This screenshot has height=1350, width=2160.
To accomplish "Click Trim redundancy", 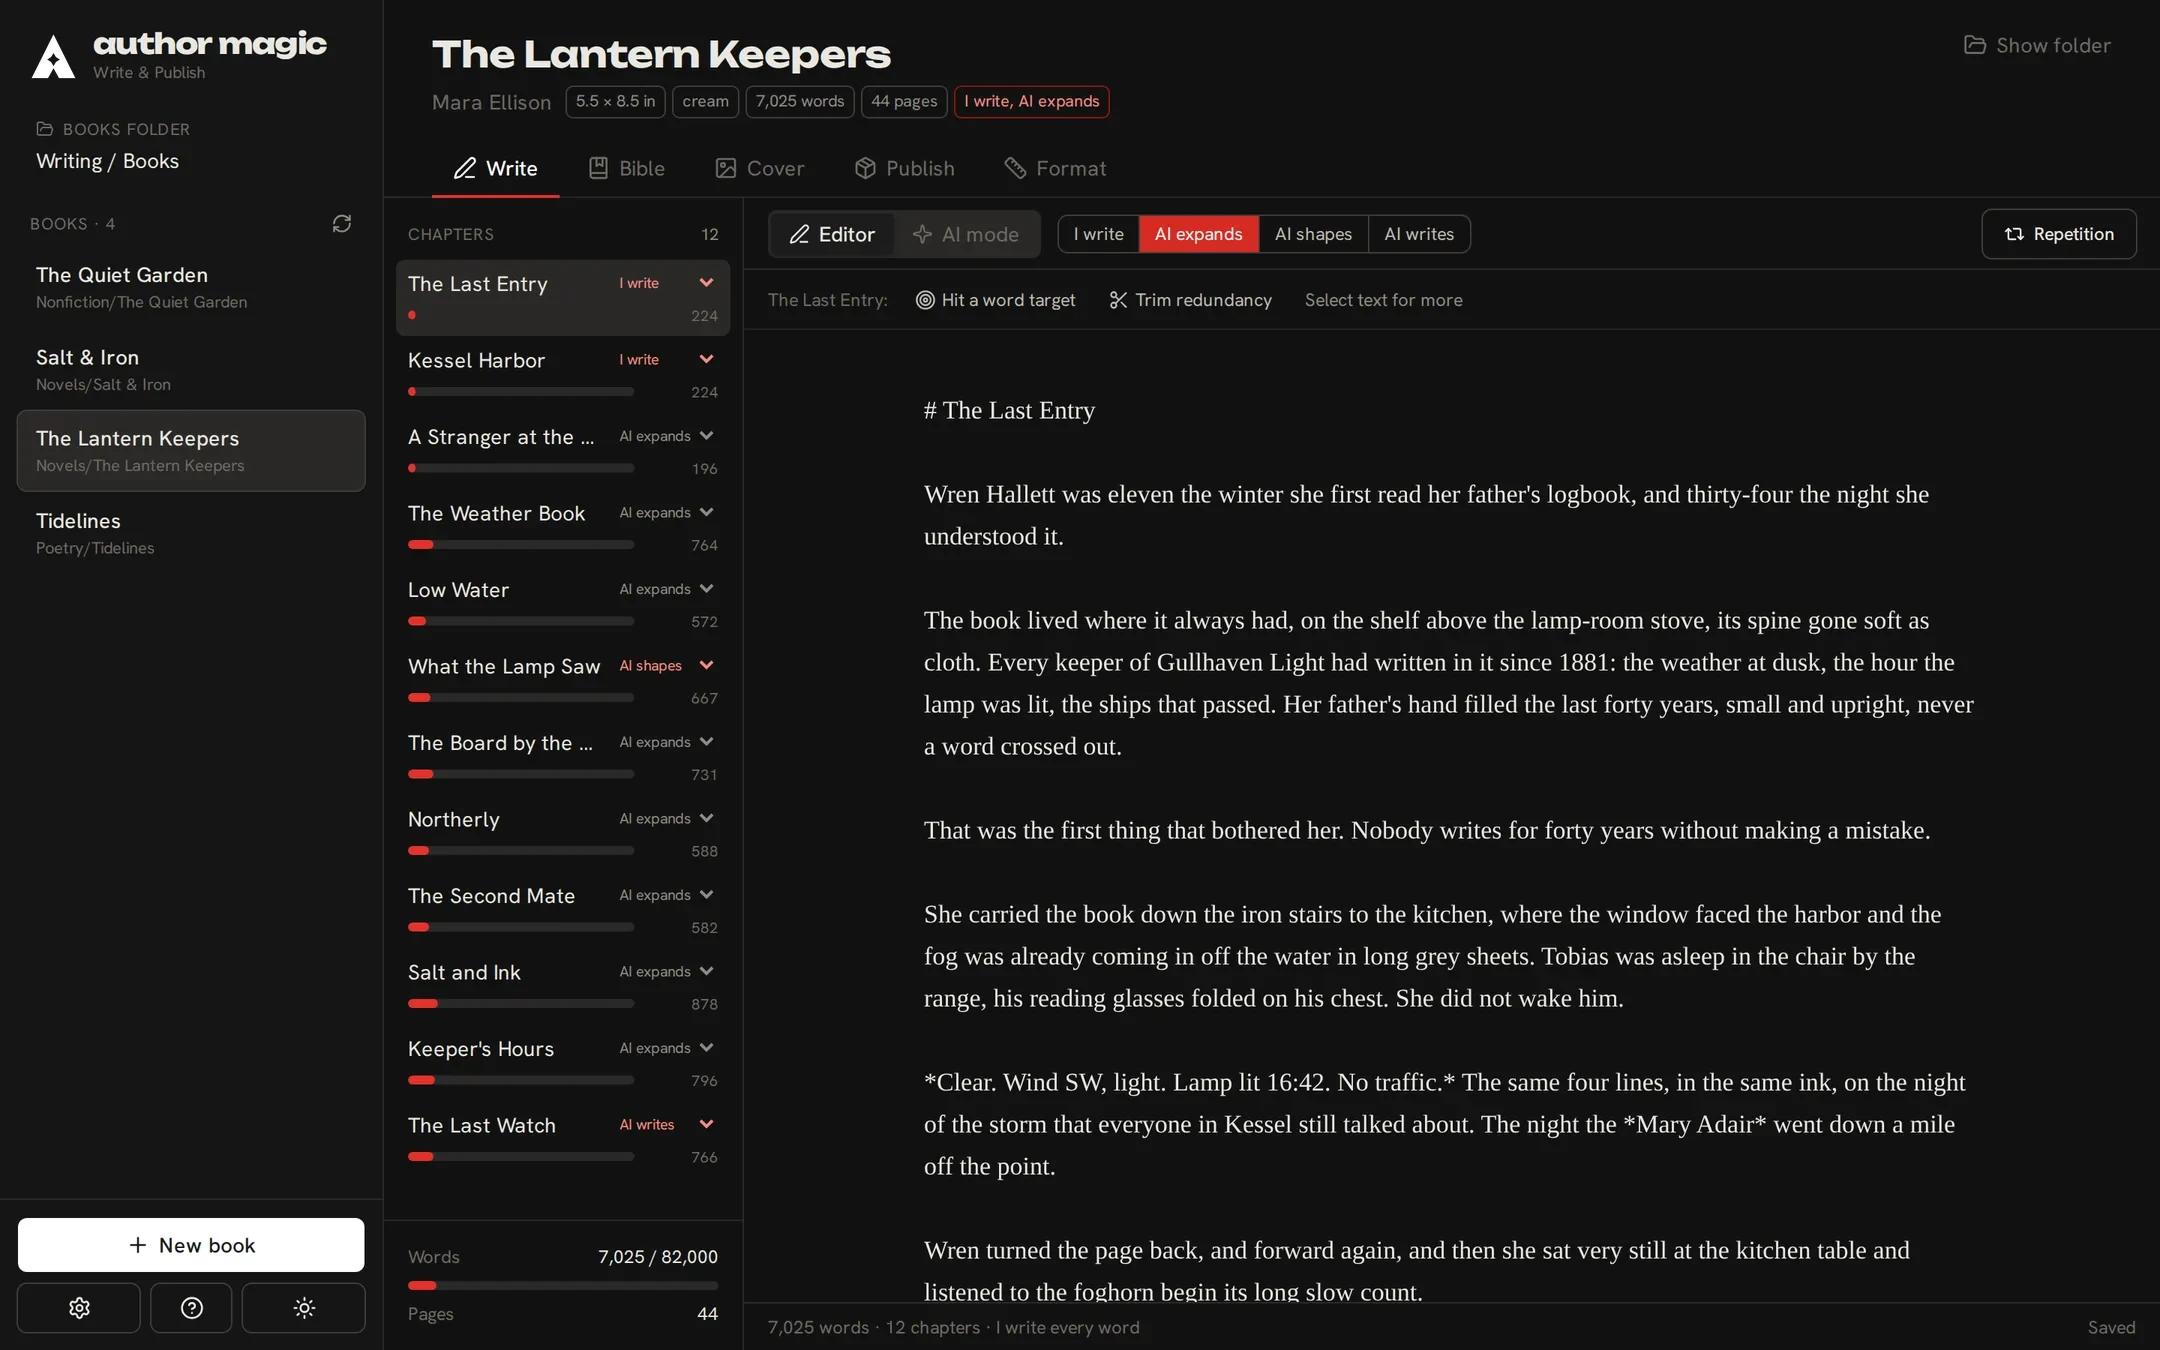I will tap(1190, 300).
